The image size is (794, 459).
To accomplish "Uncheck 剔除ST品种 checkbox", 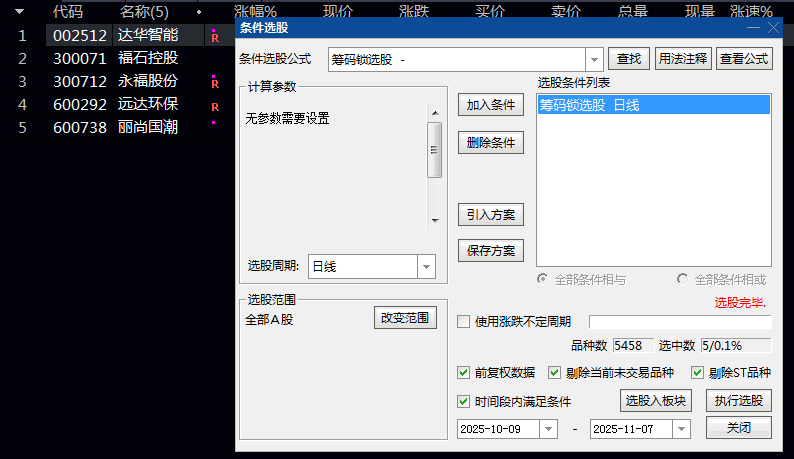I will click(698, 373).
